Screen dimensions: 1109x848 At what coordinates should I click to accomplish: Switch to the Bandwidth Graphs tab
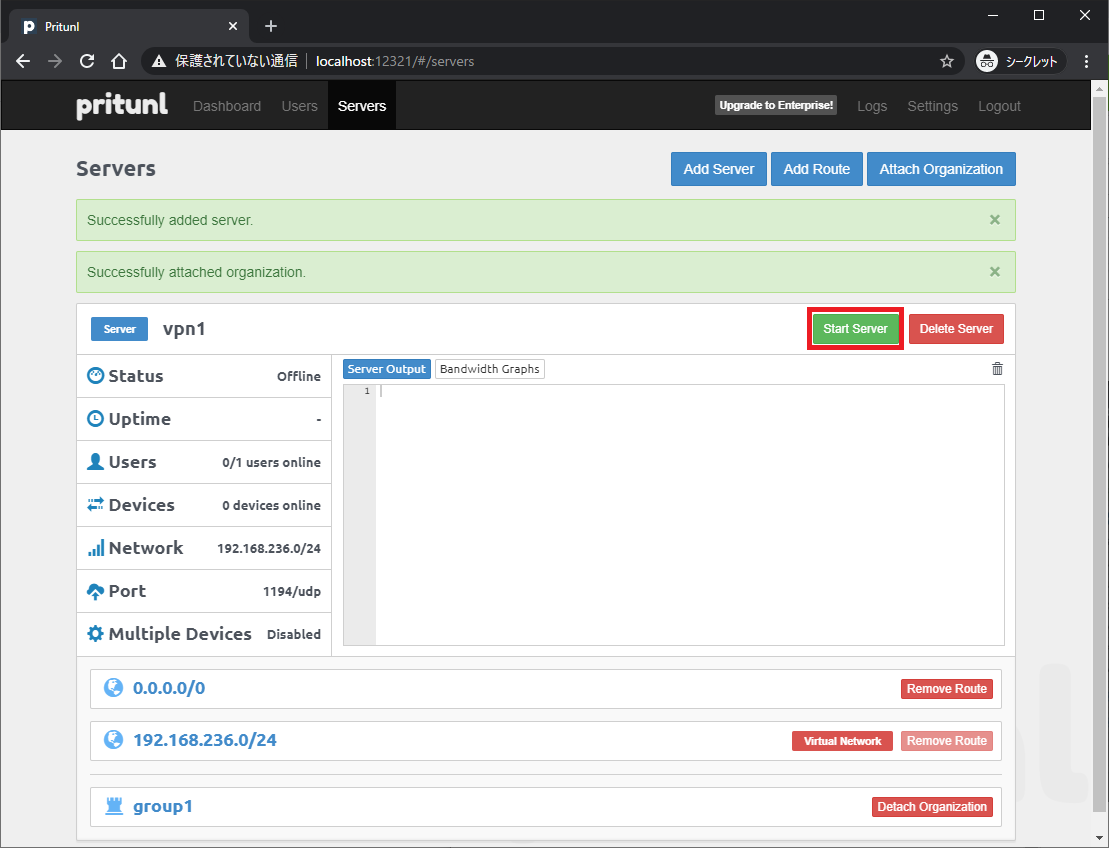489,369
